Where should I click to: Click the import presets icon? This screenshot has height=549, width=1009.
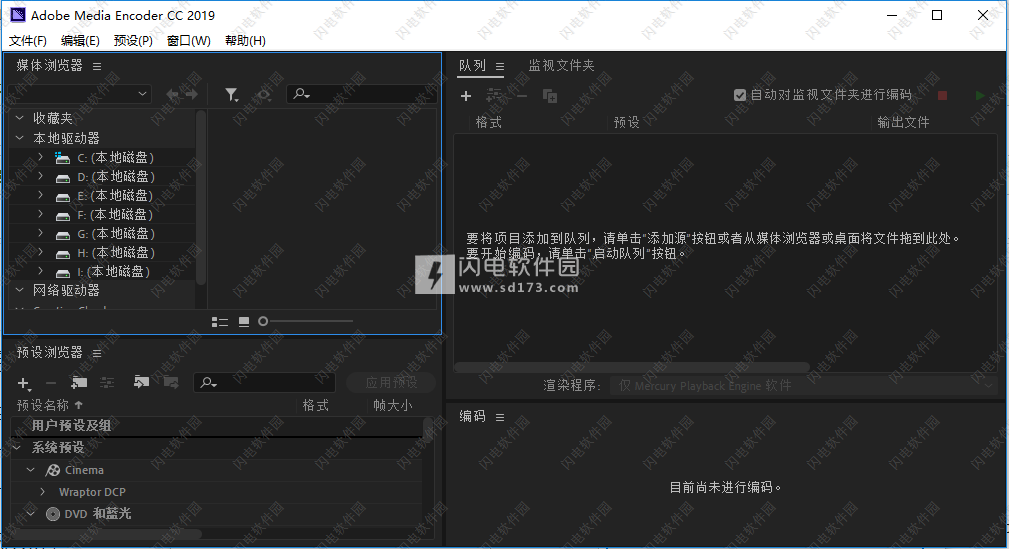141,383
